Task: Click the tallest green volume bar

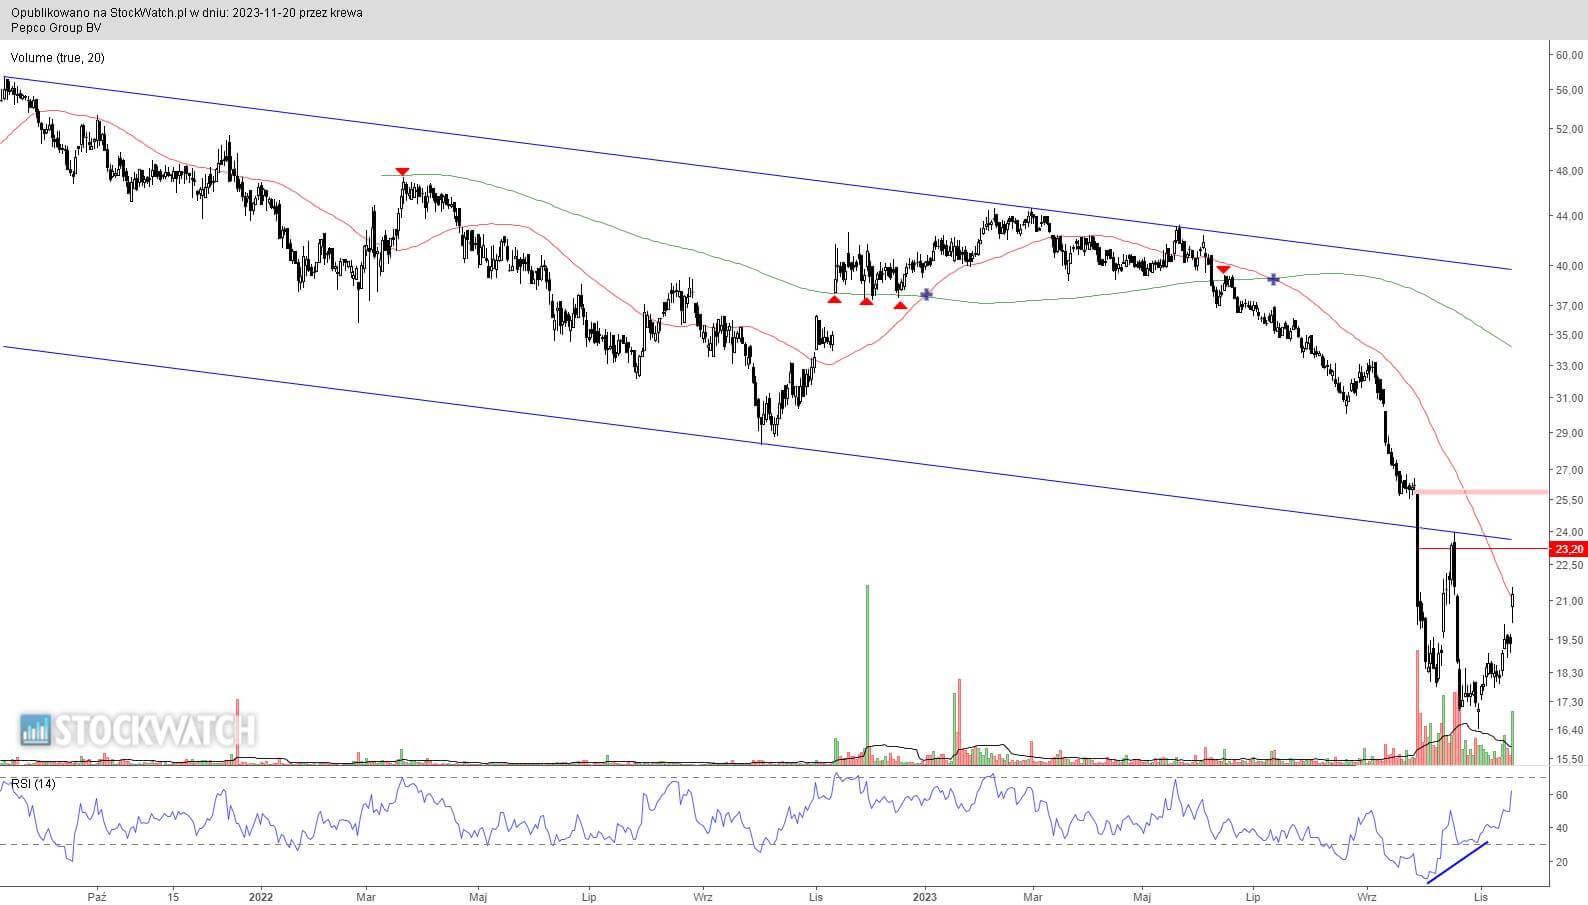Action: [x=867, y=674]
